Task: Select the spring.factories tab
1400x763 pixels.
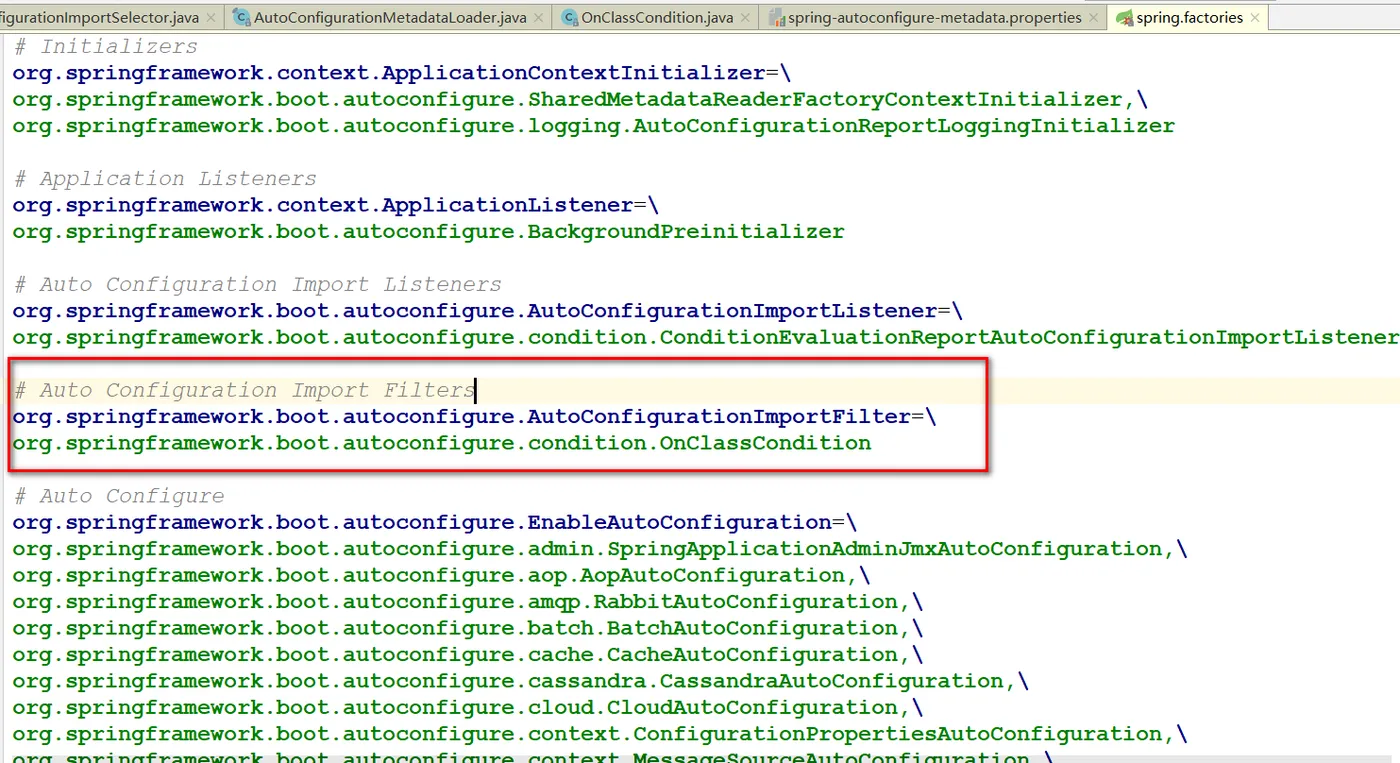Action: pyautogui.click(x=1187, y=17)
